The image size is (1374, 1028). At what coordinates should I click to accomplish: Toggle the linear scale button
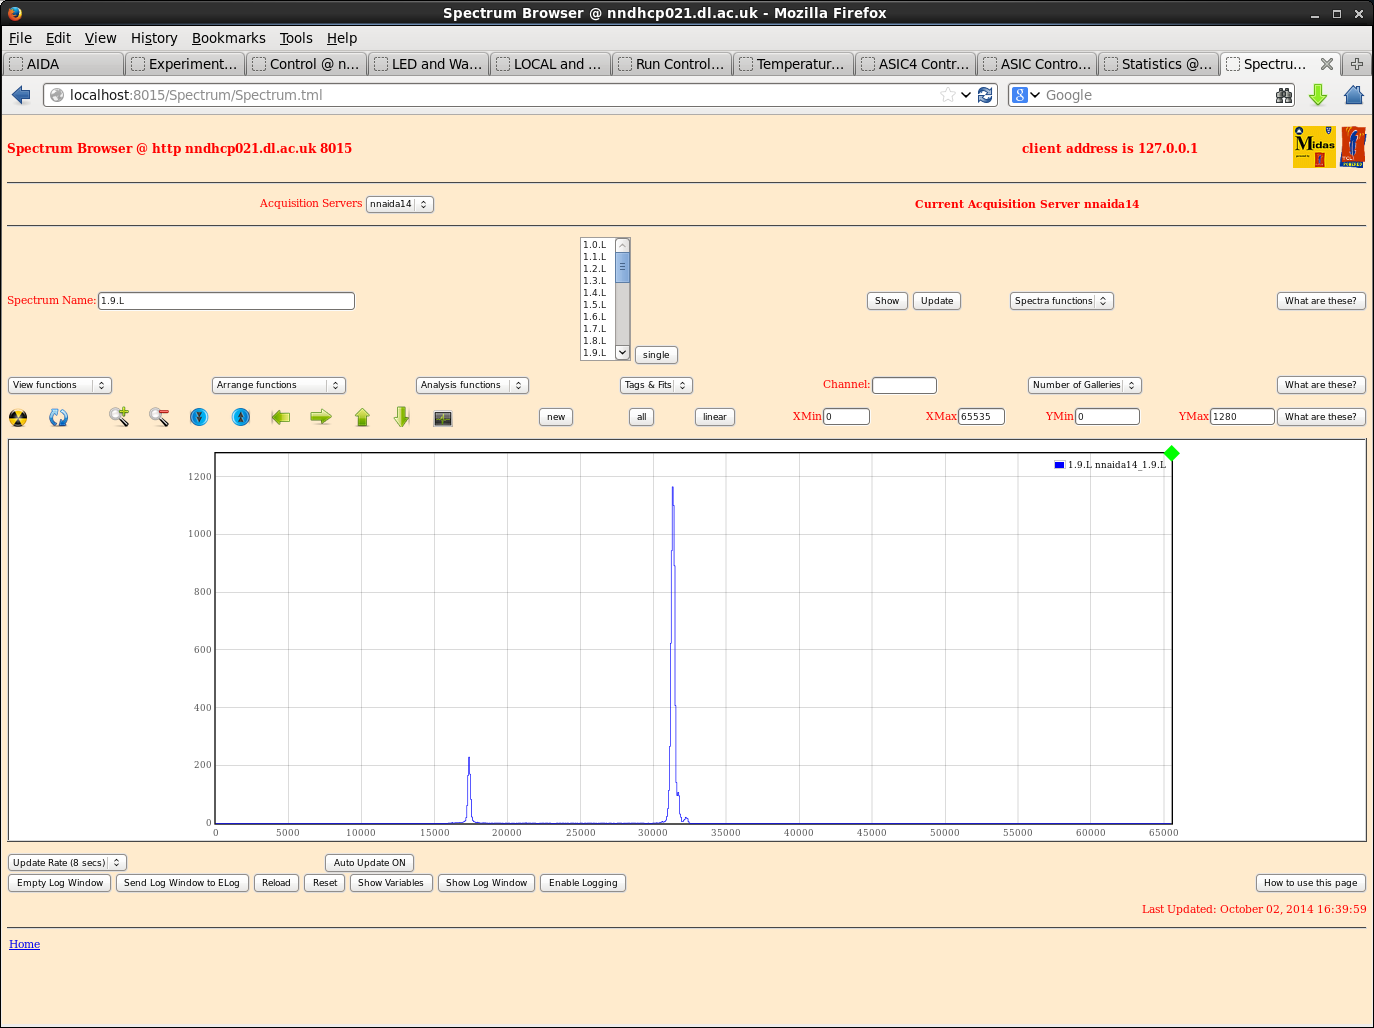coord(714,417)
